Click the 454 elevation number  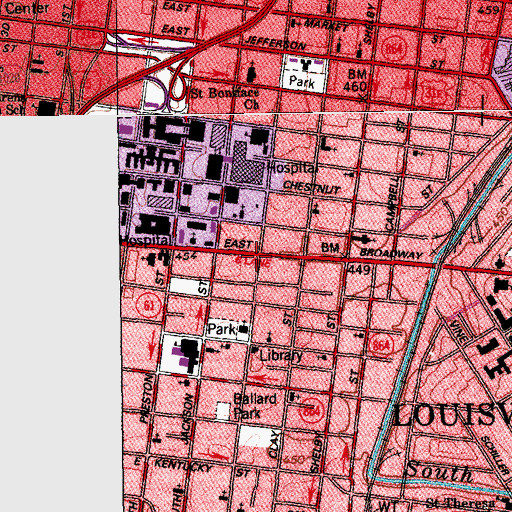pos(186,256)
